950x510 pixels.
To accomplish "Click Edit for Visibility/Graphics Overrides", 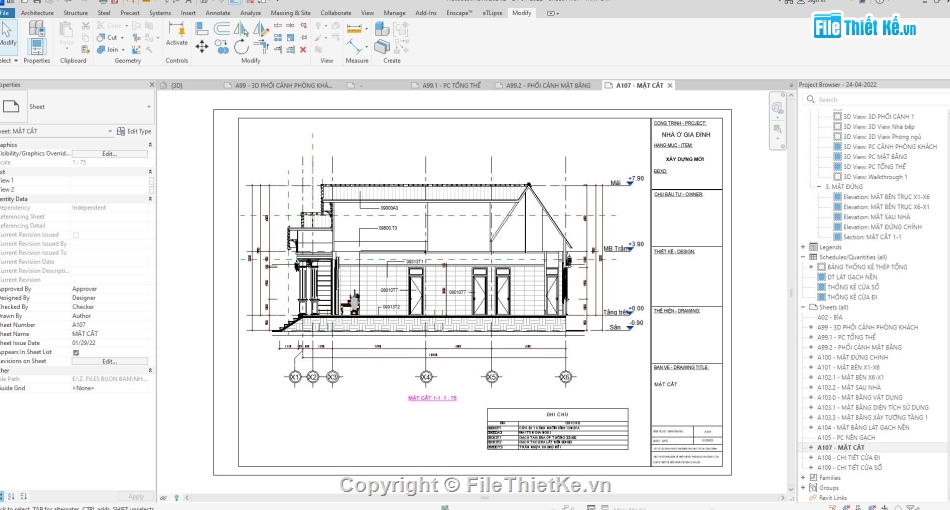I will [x=110, y=154].
